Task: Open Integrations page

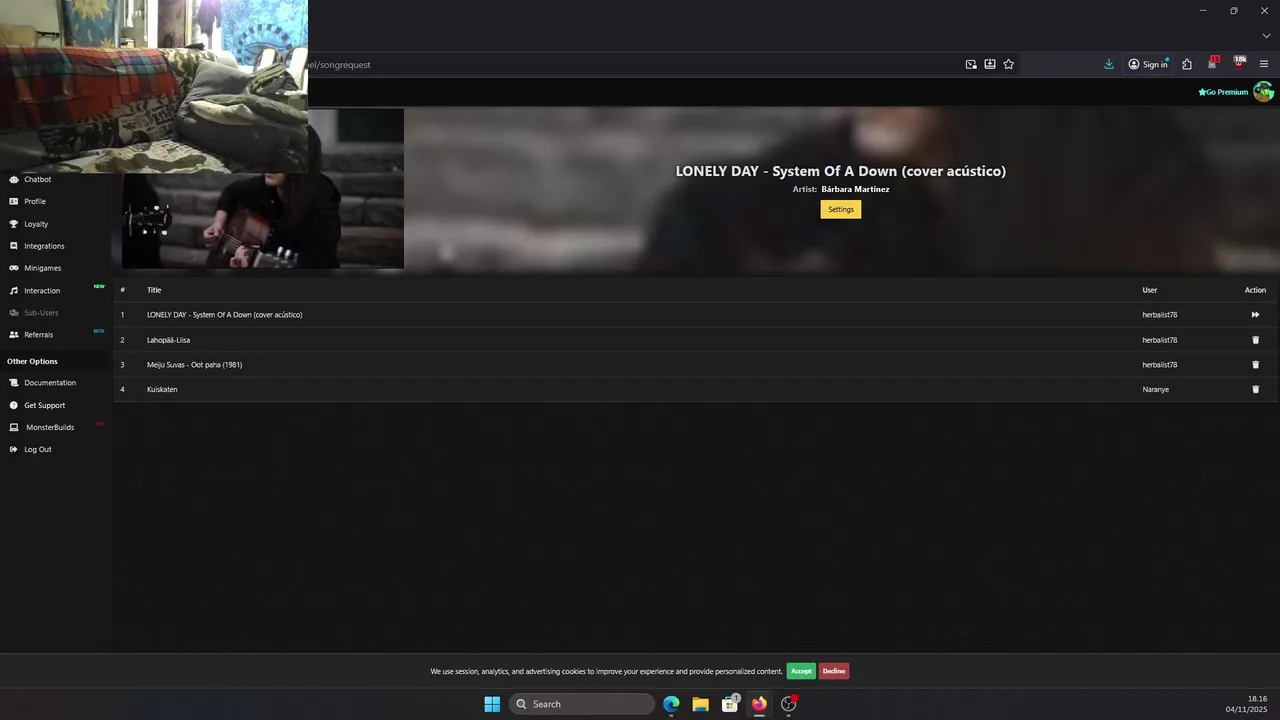Action: (x=44, y=246)
